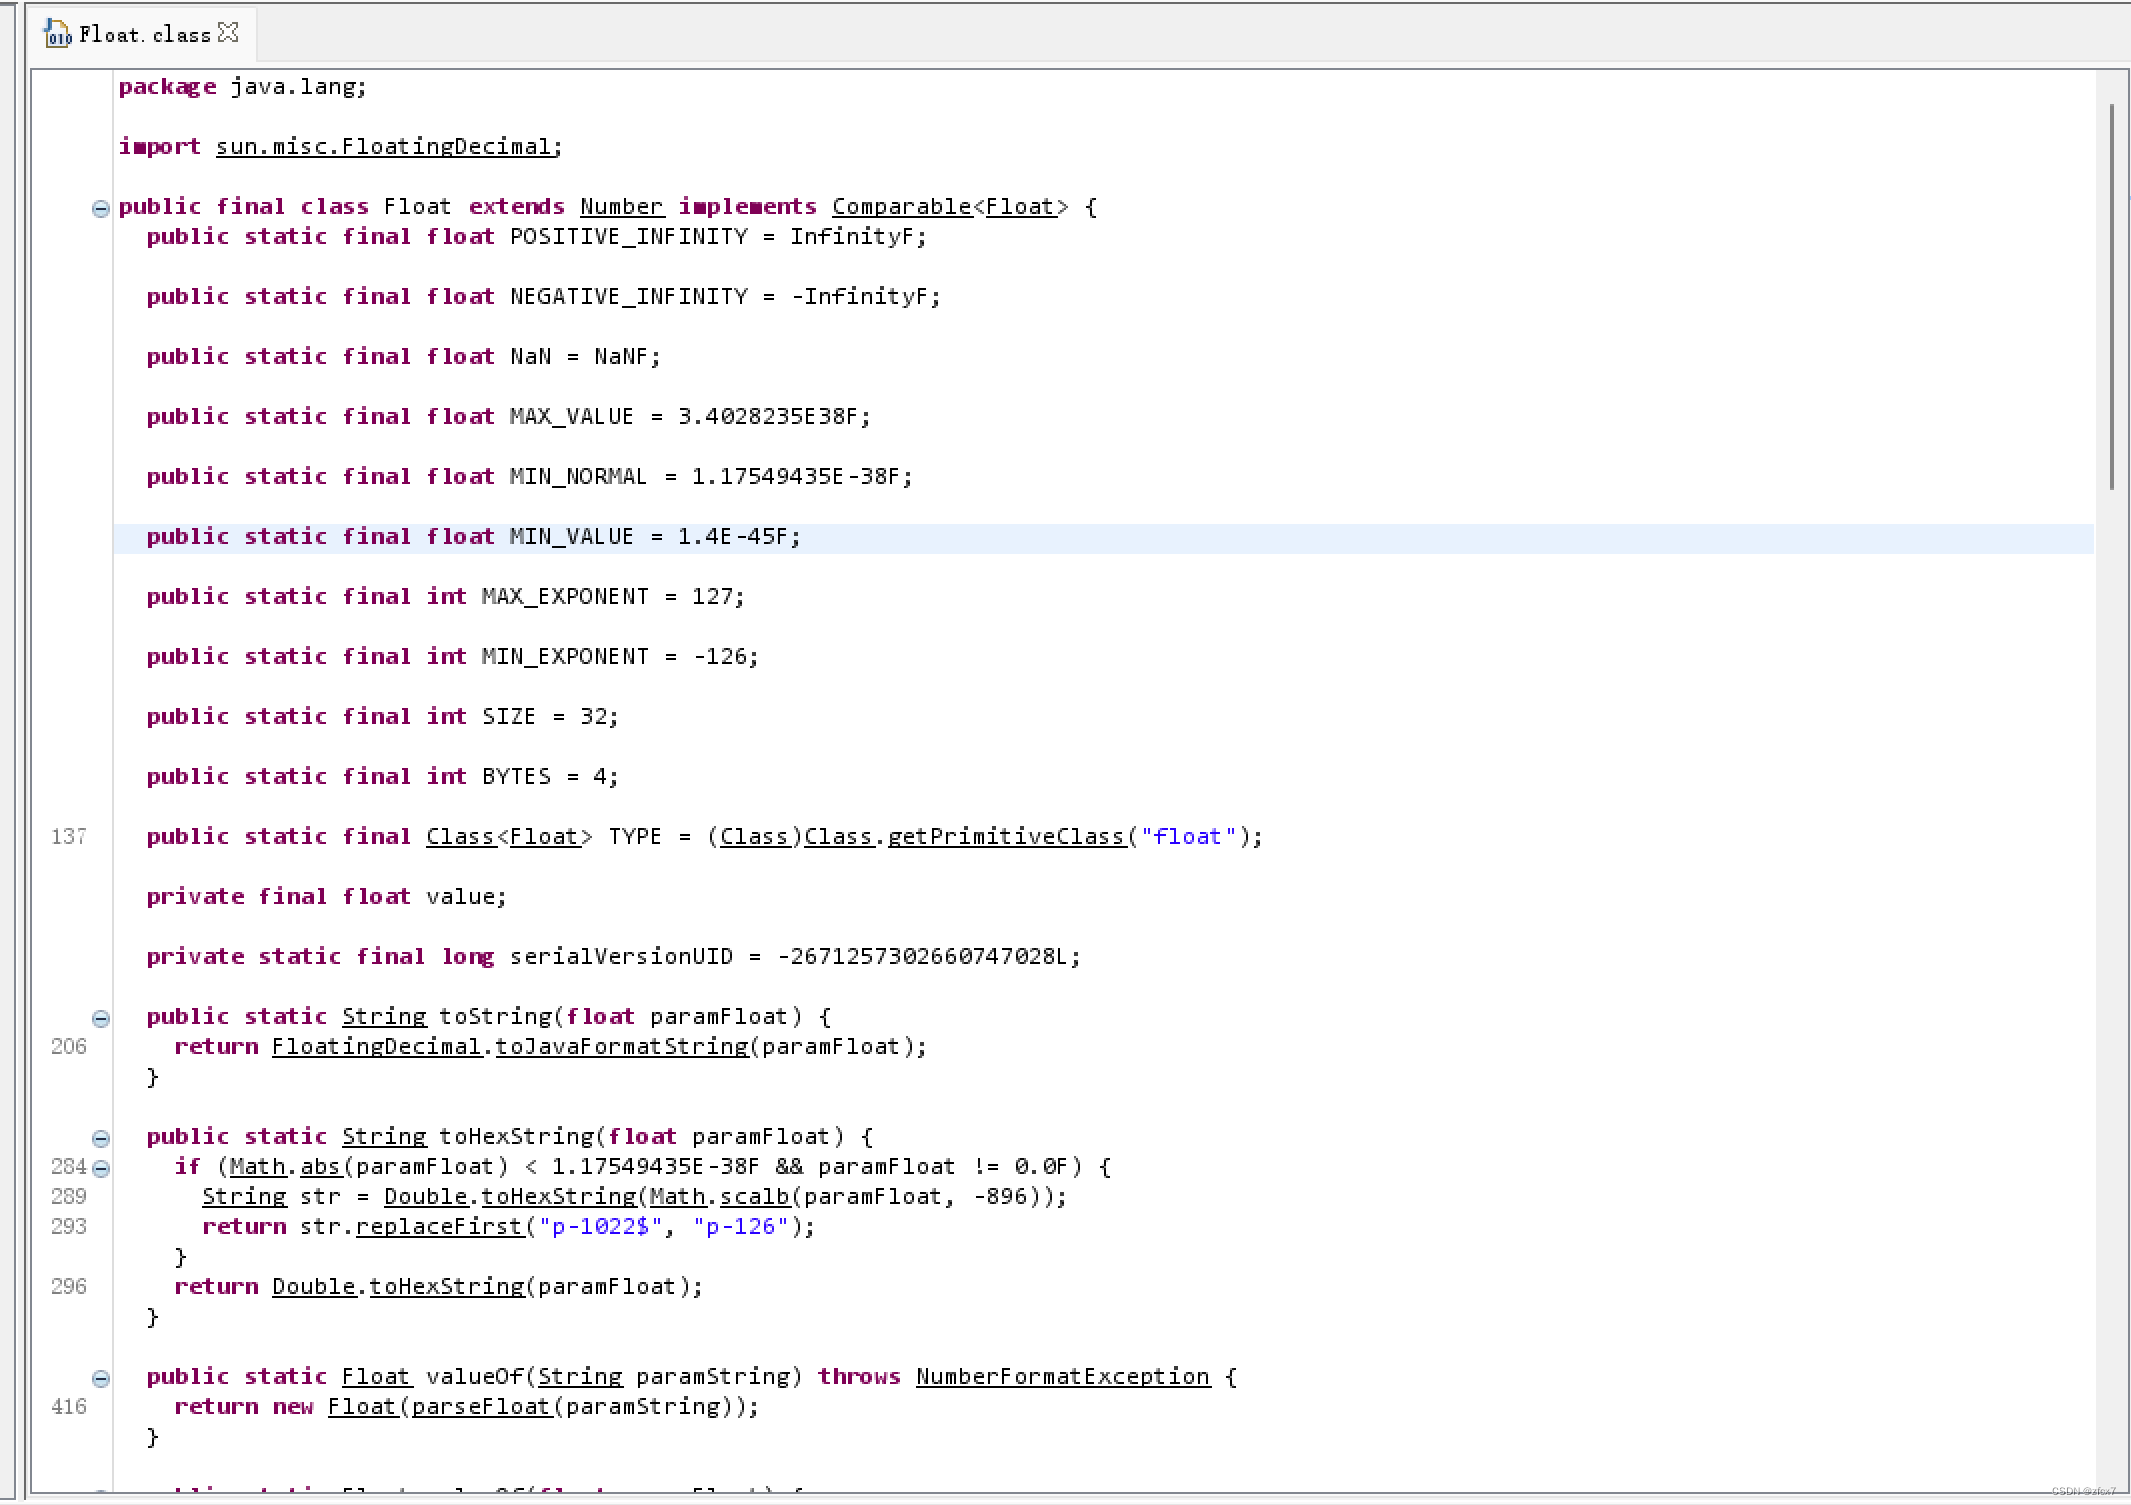Click the Math.scalb method link
Image resolution: width=2131 pixels, height=1505 pixels.
click(754, 1197)
